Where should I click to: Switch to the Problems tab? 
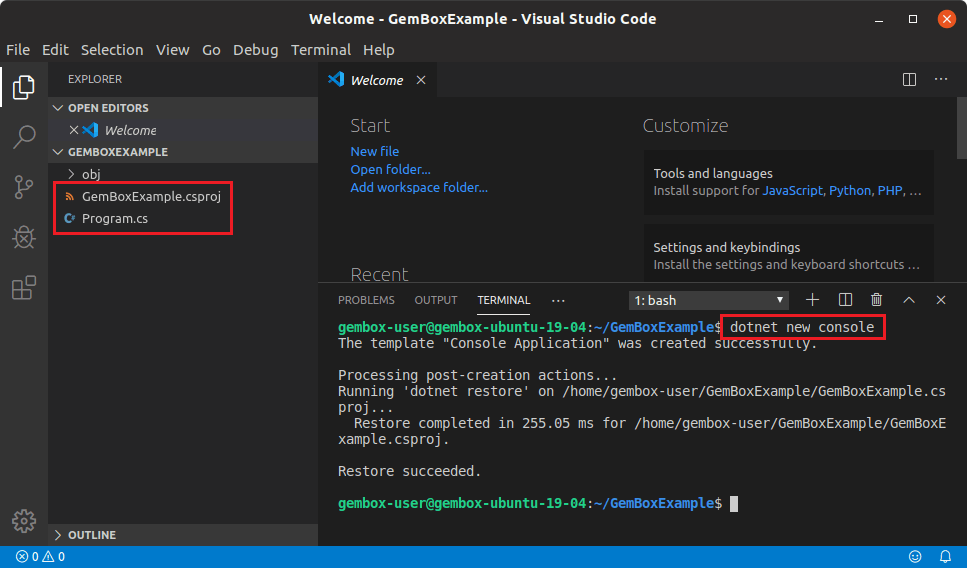click(x=366, y=300)
